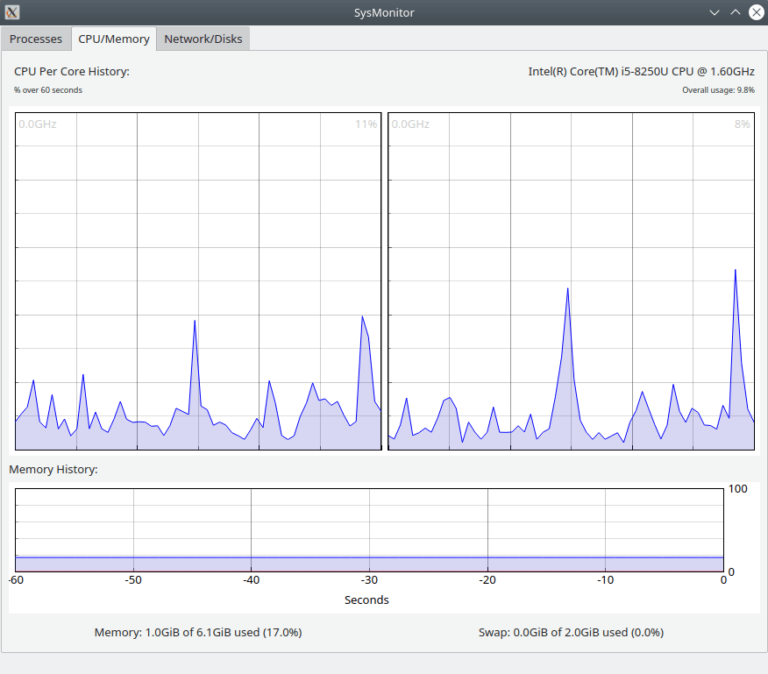Click the 100 label on memory graph scale
The image size is (768, 674).
[x=738, y=489]
